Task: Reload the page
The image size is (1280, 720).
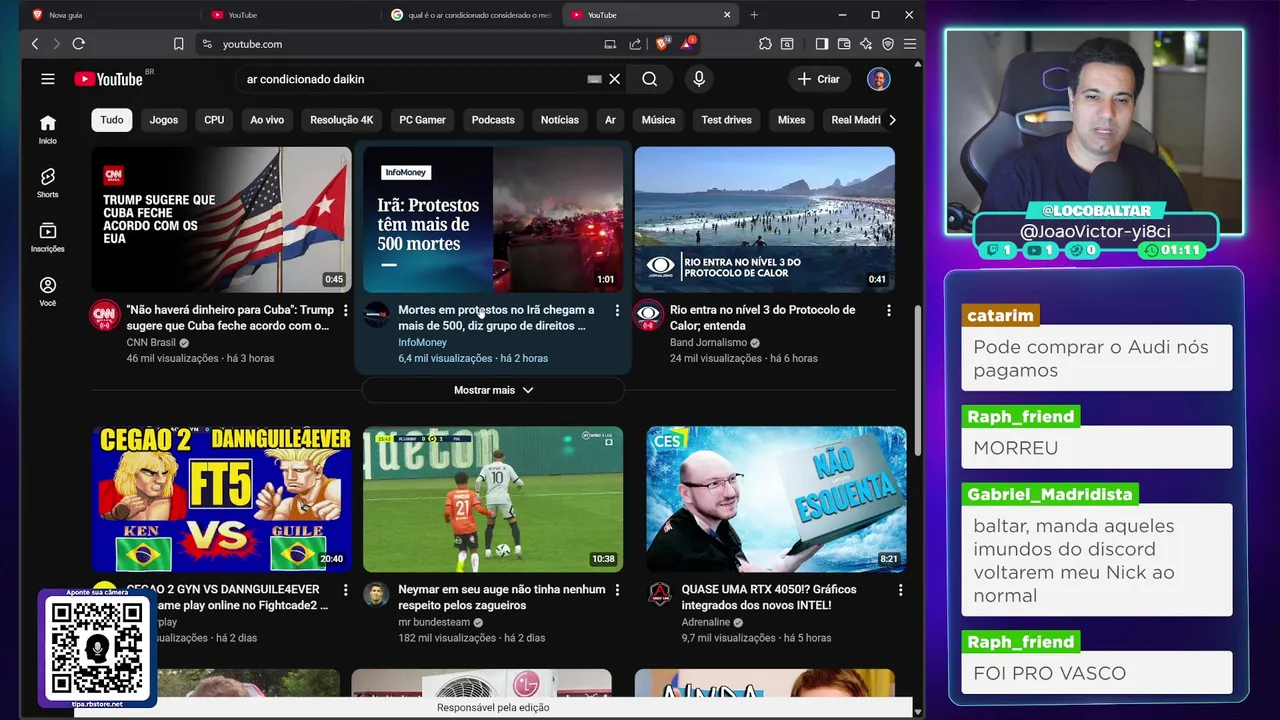Action: coord(78,44)
